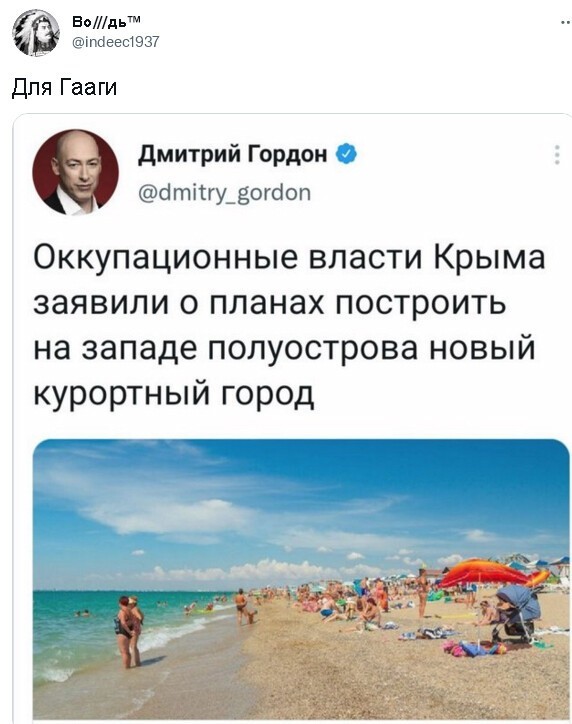Open the outer tweet's more options dots
This screenshot has height=724, width=572.
tap(566, 22)
